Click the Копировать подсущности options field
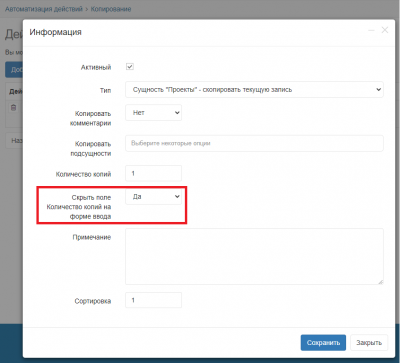The width and height of the screenshot is (400, 363). click(254, 143)
